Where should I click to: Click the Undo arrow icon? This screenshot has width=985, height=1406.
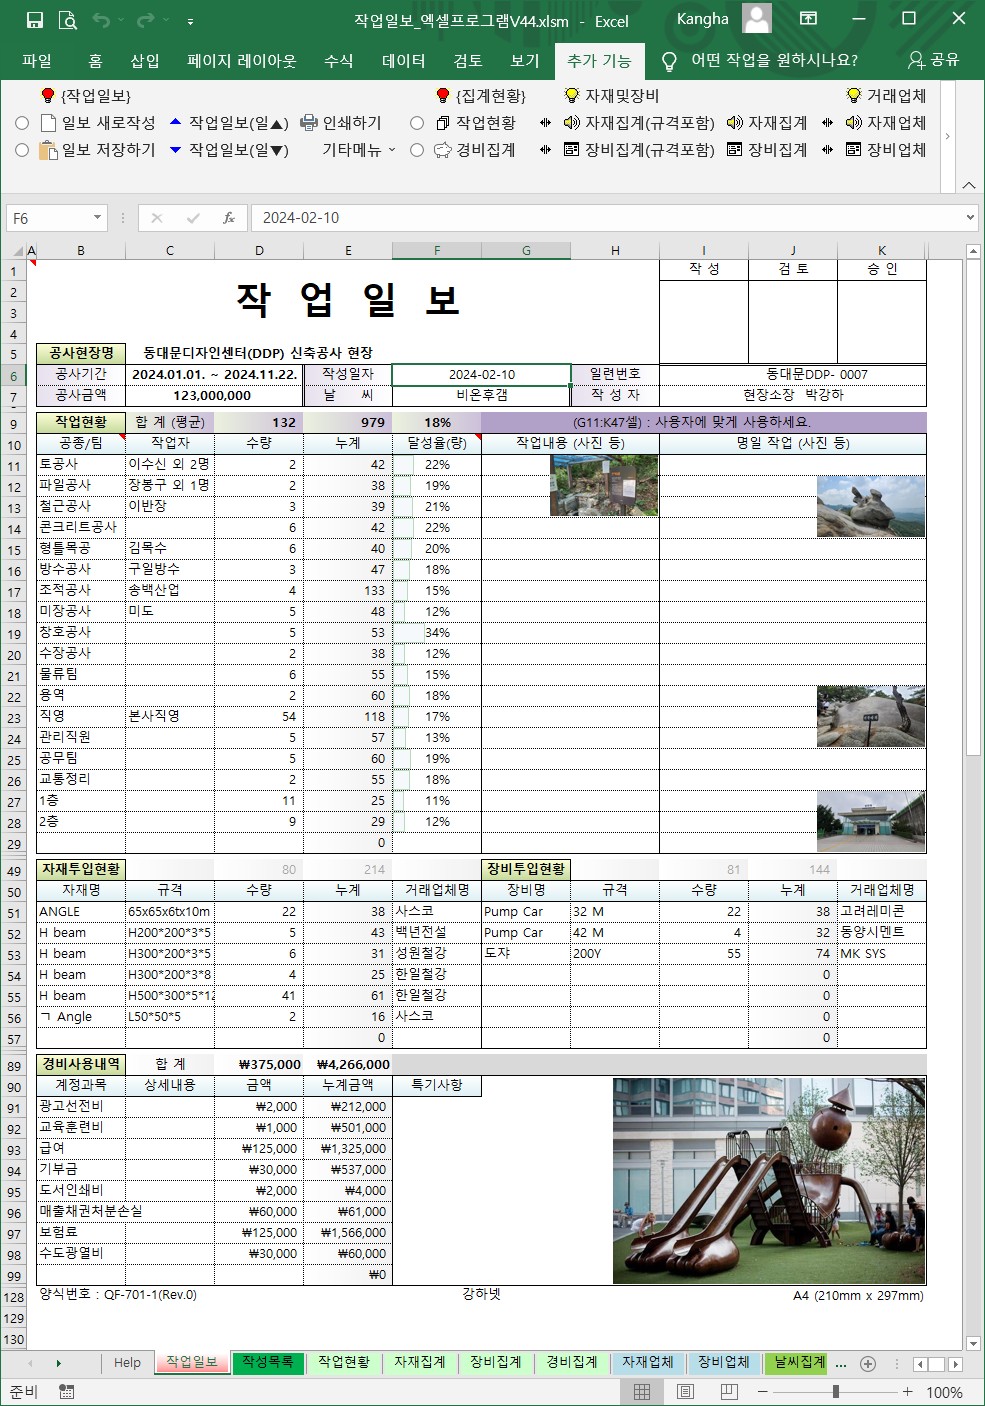pyautogui.click(x=101, y=20)
